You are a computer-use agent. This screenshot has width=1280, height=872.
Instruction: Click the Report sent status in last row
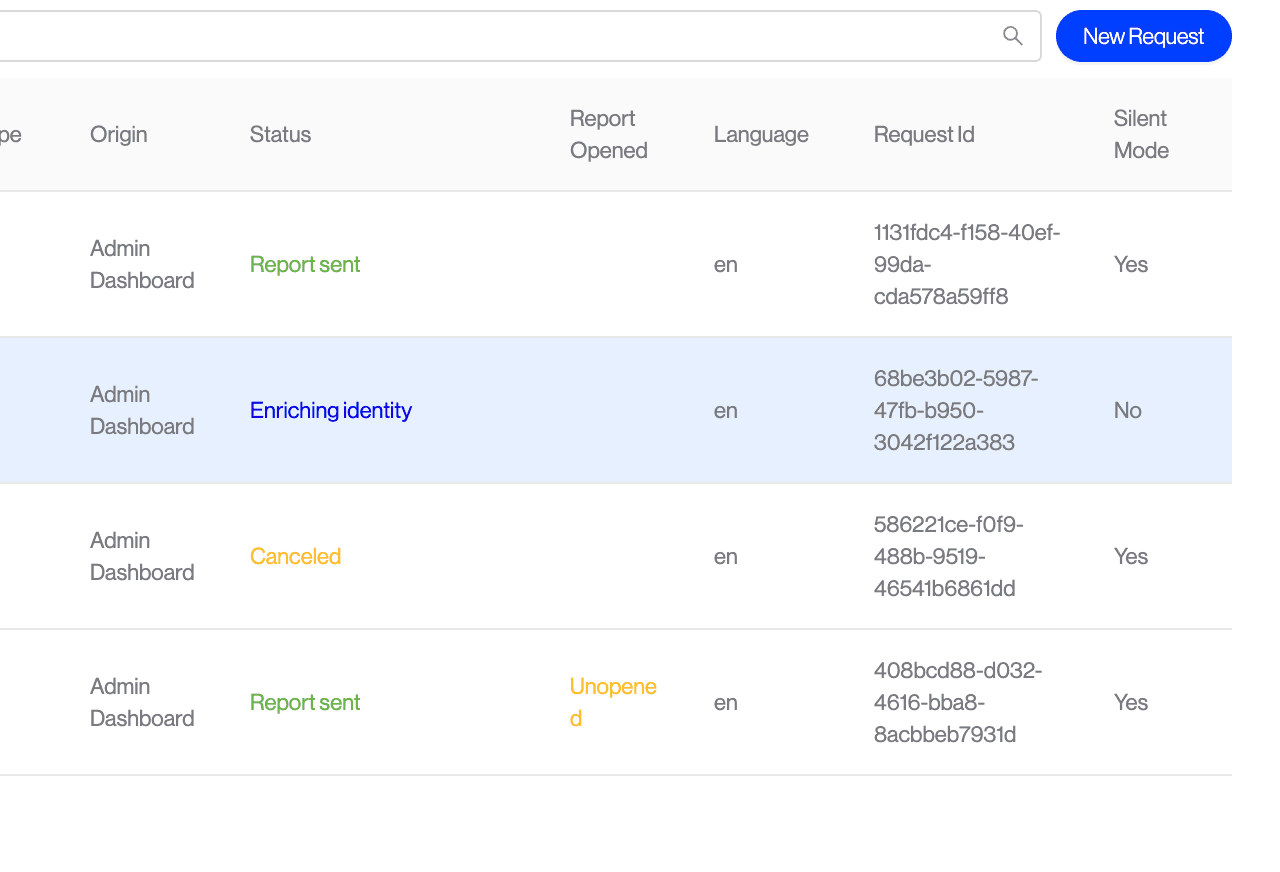304,702
